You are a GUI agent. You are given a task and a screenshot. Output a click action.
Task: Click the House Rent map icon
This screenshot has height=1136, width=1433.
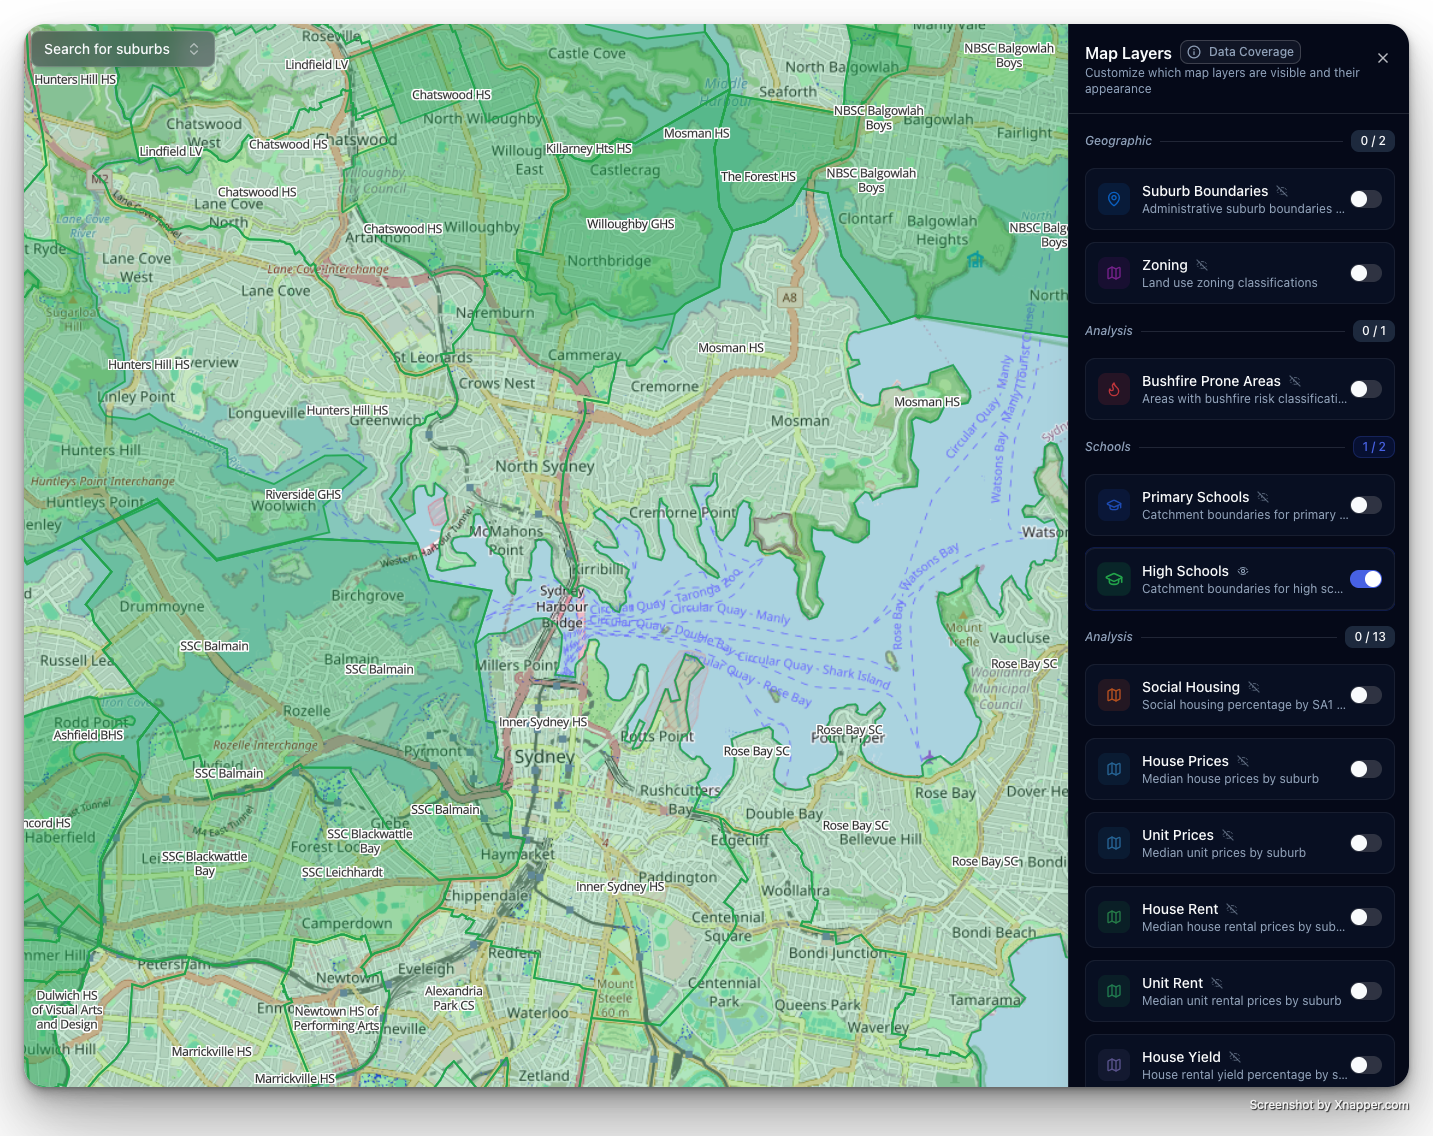tap(1114, 917)
